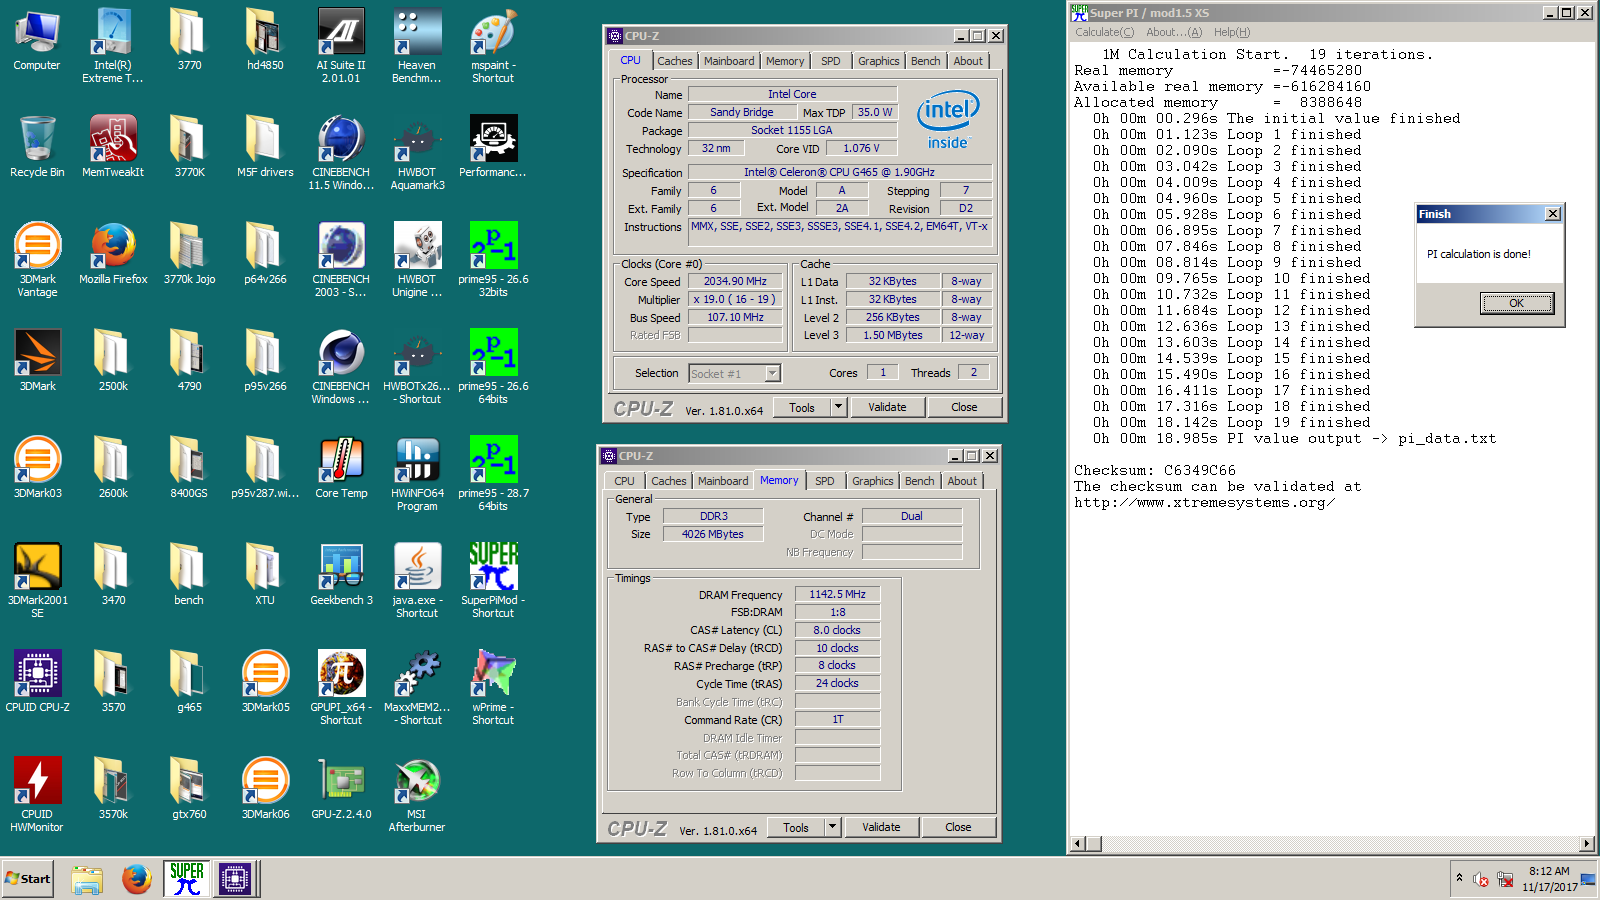1600x900 pixels.
Task: Click Validate in lower CPU-Z window
Action: 881,827
